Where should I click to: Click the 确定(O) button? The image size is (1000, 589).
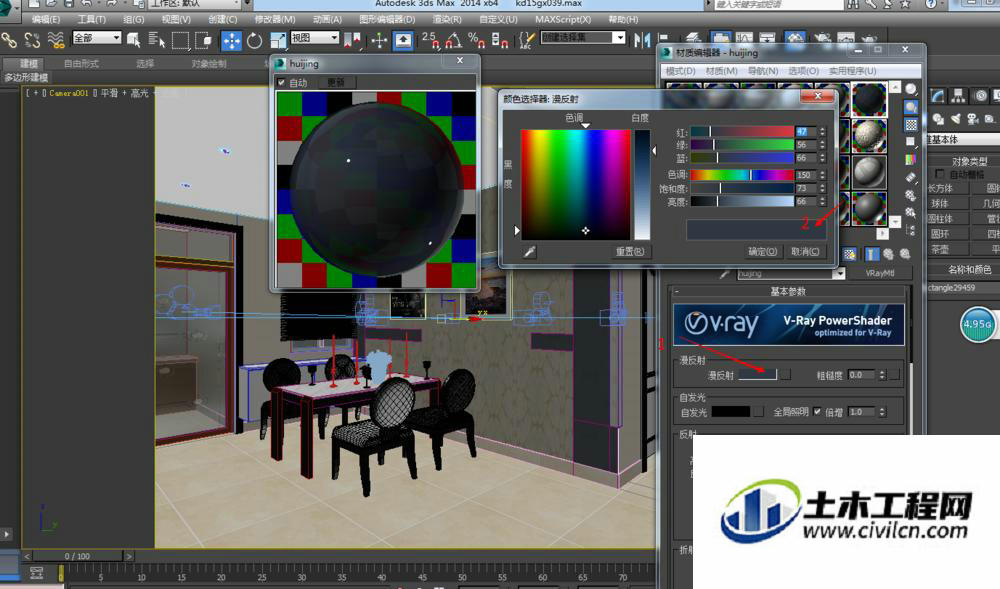(x=762, y=252)
